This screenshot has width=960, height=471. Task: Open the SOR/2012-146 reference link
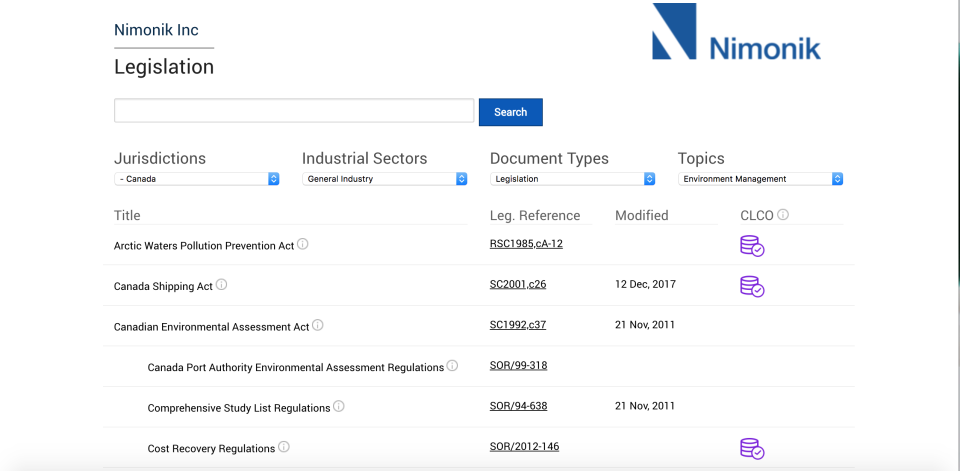point(523,448)
